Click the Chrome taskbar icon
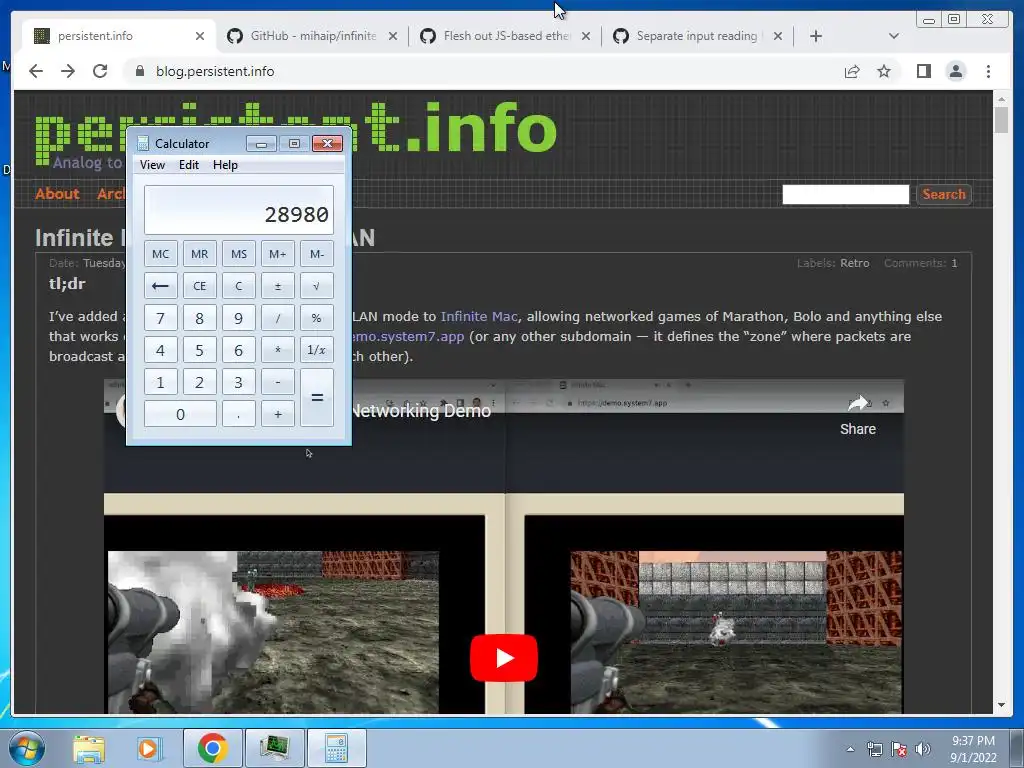Screen dimensions: 1024x768 (212, 748)
